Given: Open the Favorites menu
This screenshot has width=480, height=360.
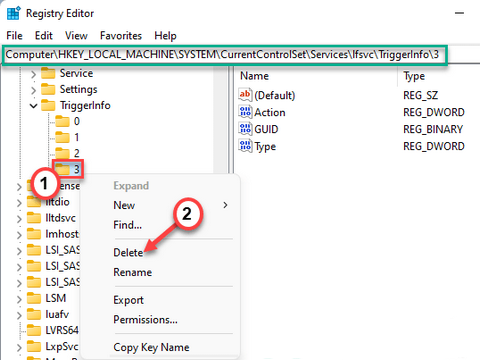Looking at the screenshot, I should point(121,36).
